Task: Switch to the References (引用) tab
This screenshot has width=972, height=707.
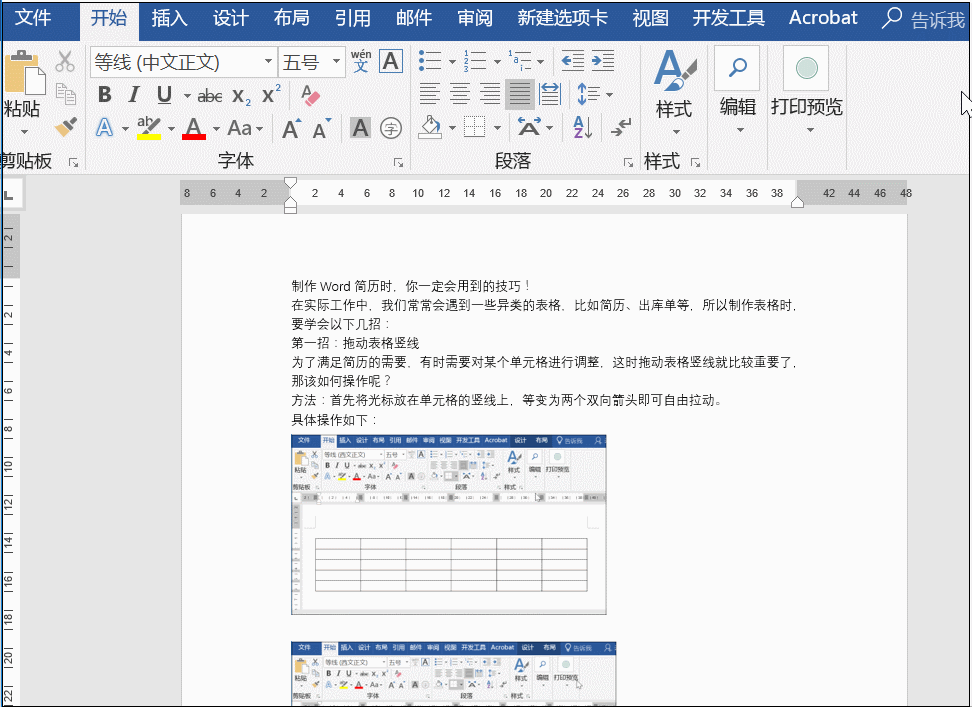Action: tap(353, 18)
